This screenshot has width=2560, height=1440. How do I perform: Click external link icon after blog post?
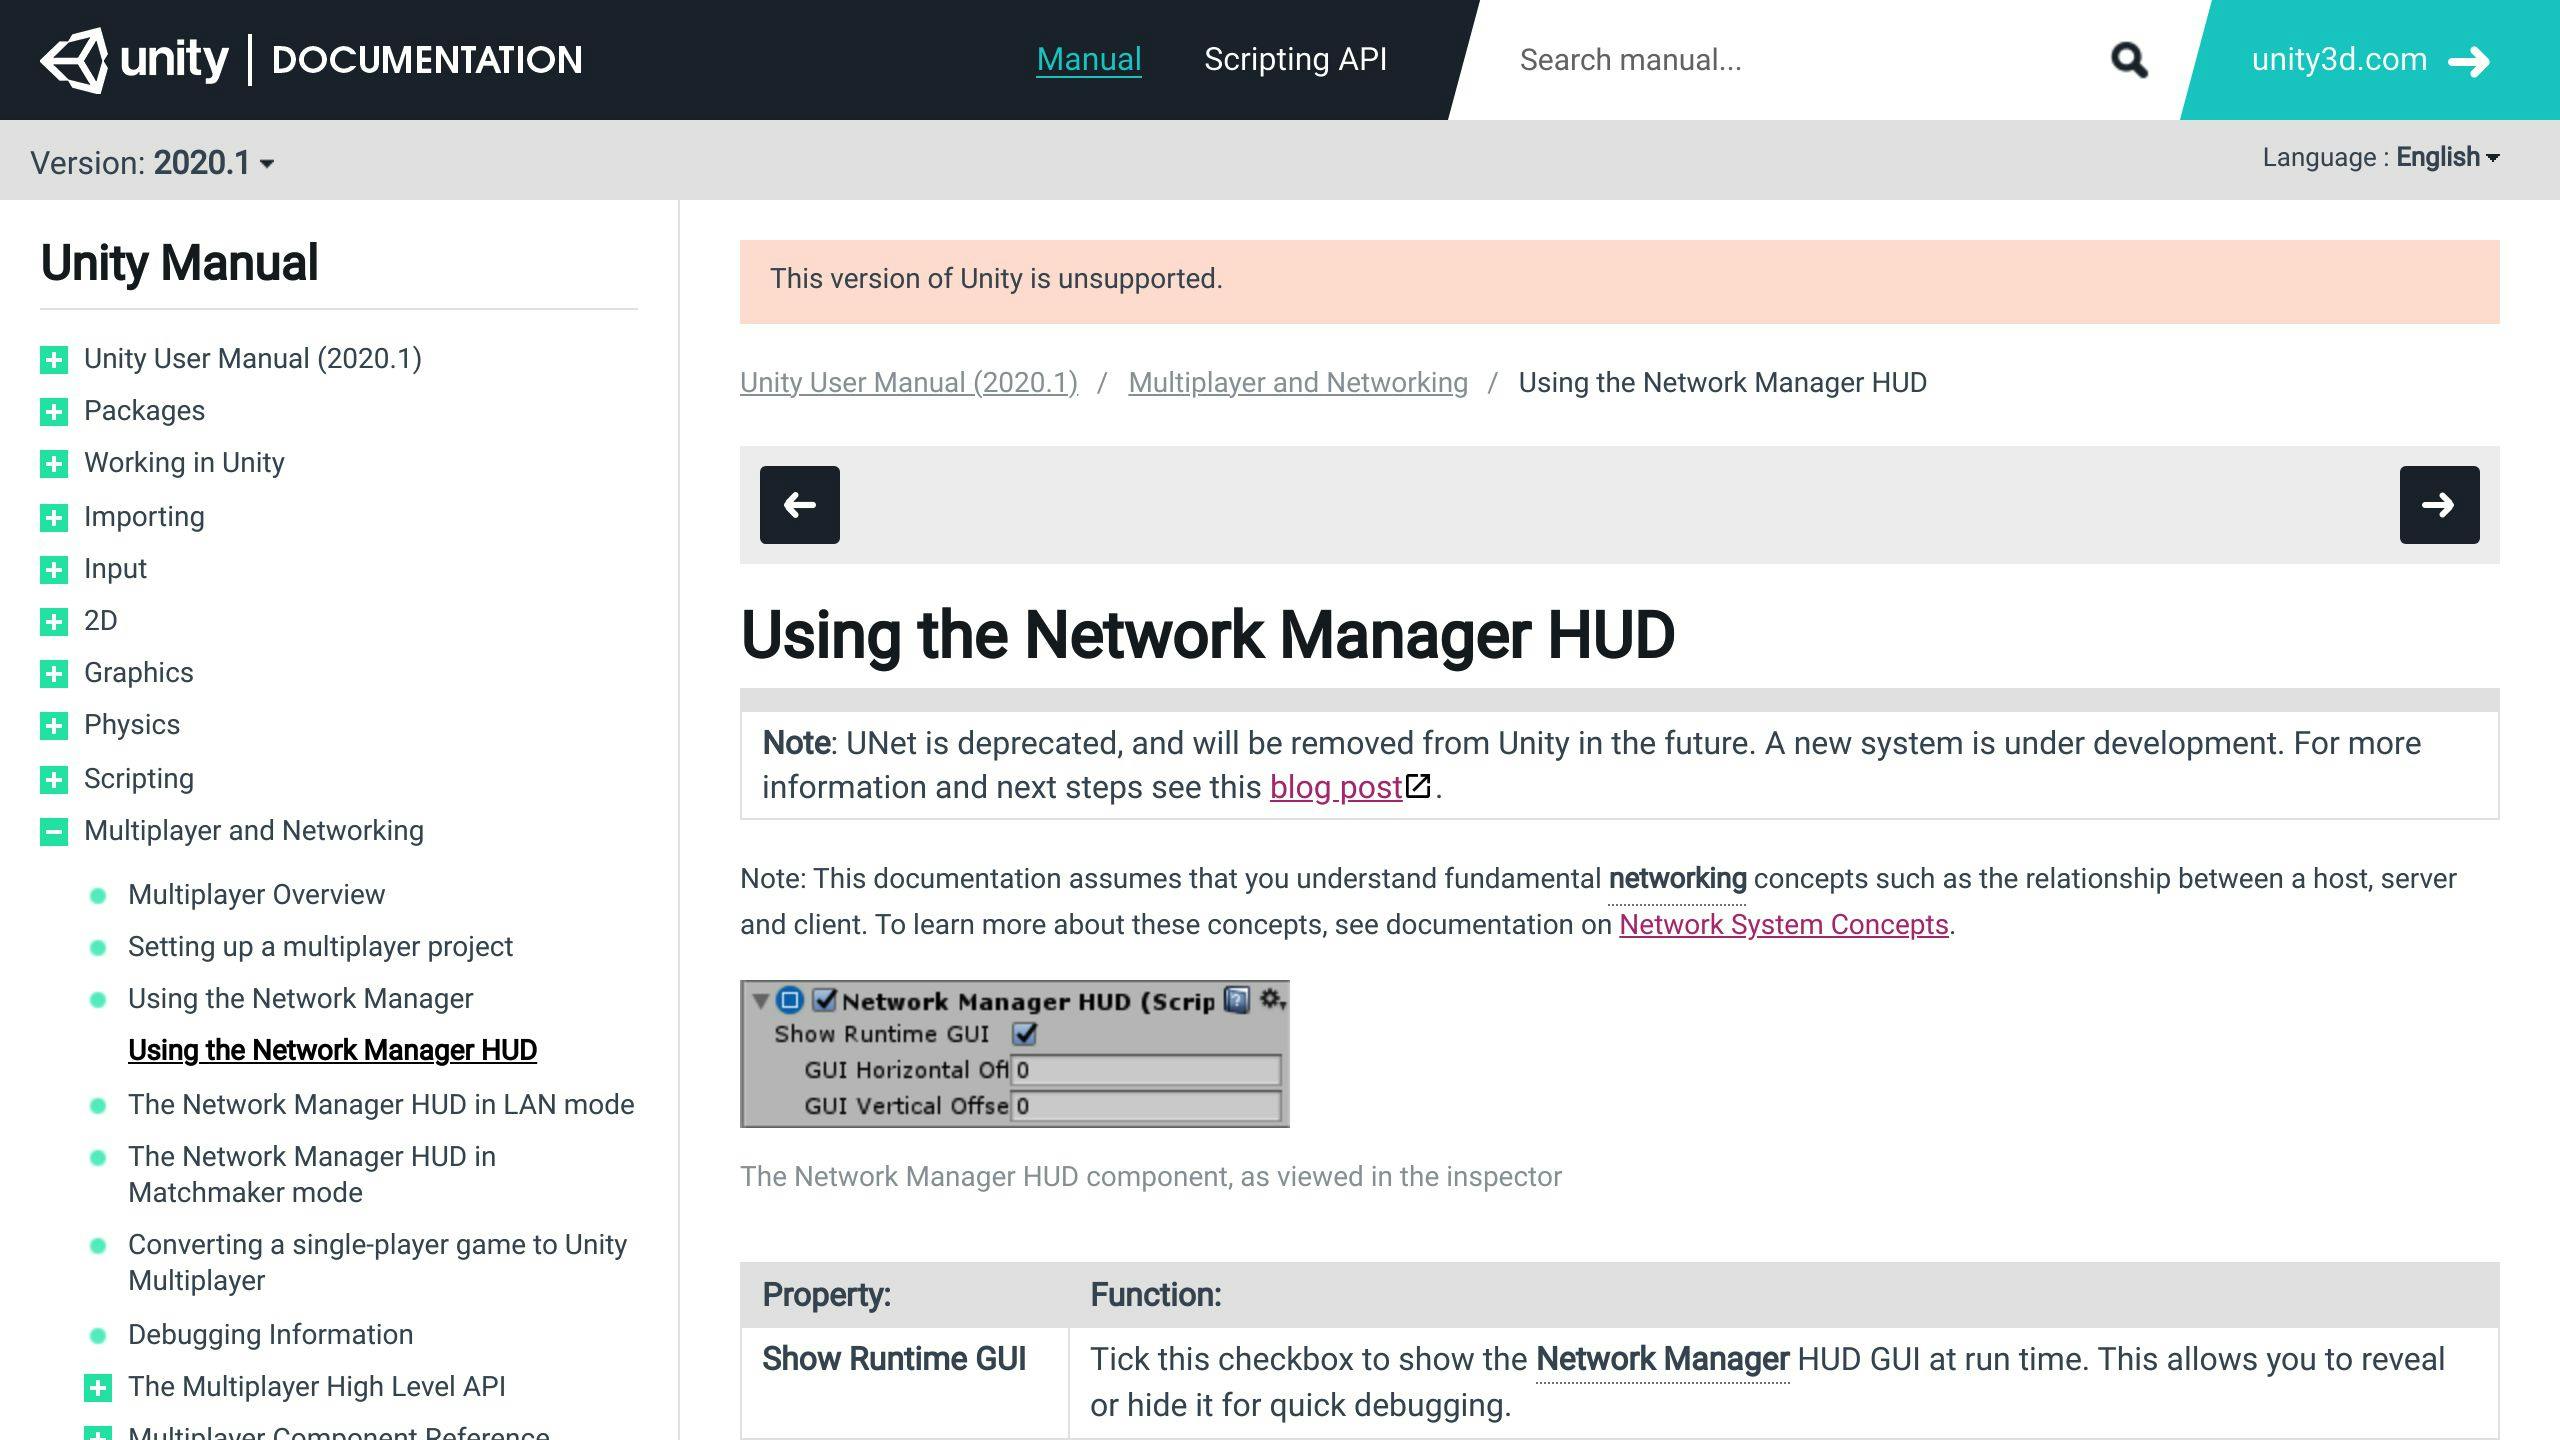[x=1418, y=786]
